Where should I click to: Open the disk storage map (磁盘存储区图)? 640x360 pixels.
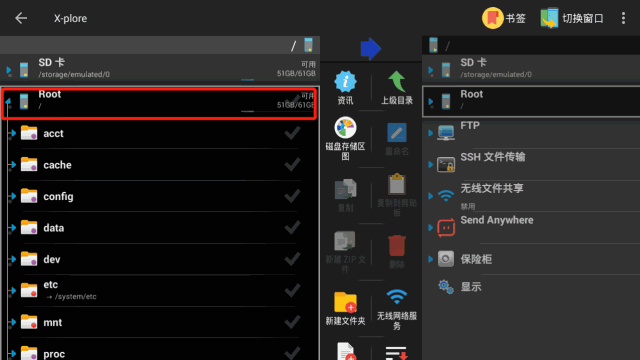[x=345, y=138]
